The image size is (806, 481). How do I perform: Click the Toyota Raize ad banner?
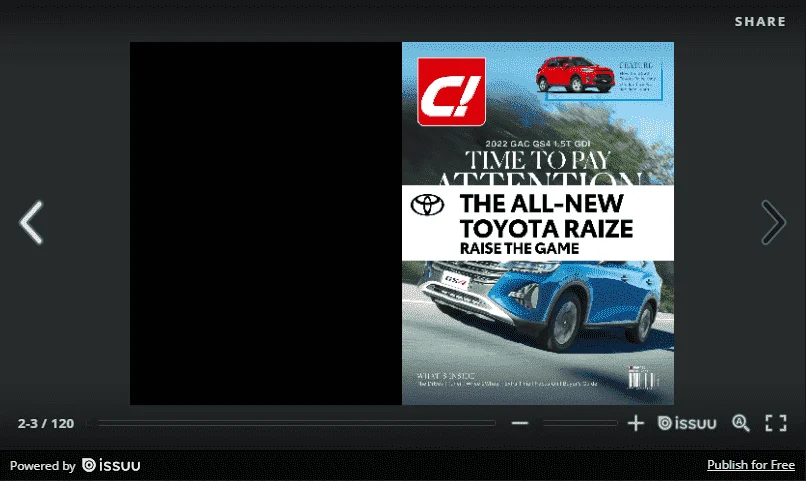click(x=538, y=223)
